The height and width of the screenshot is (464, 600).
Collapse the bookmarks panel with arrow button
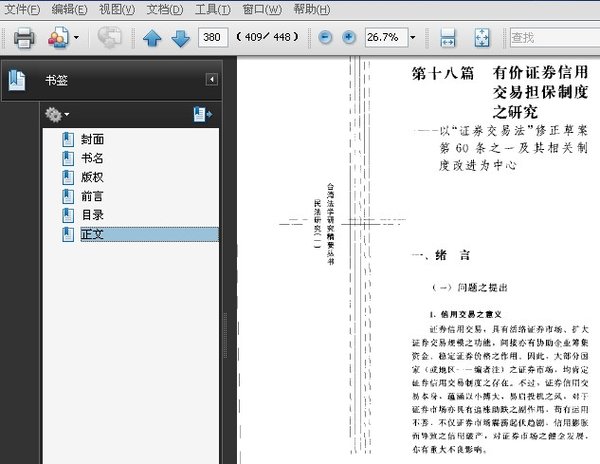(x=211, y=79)
